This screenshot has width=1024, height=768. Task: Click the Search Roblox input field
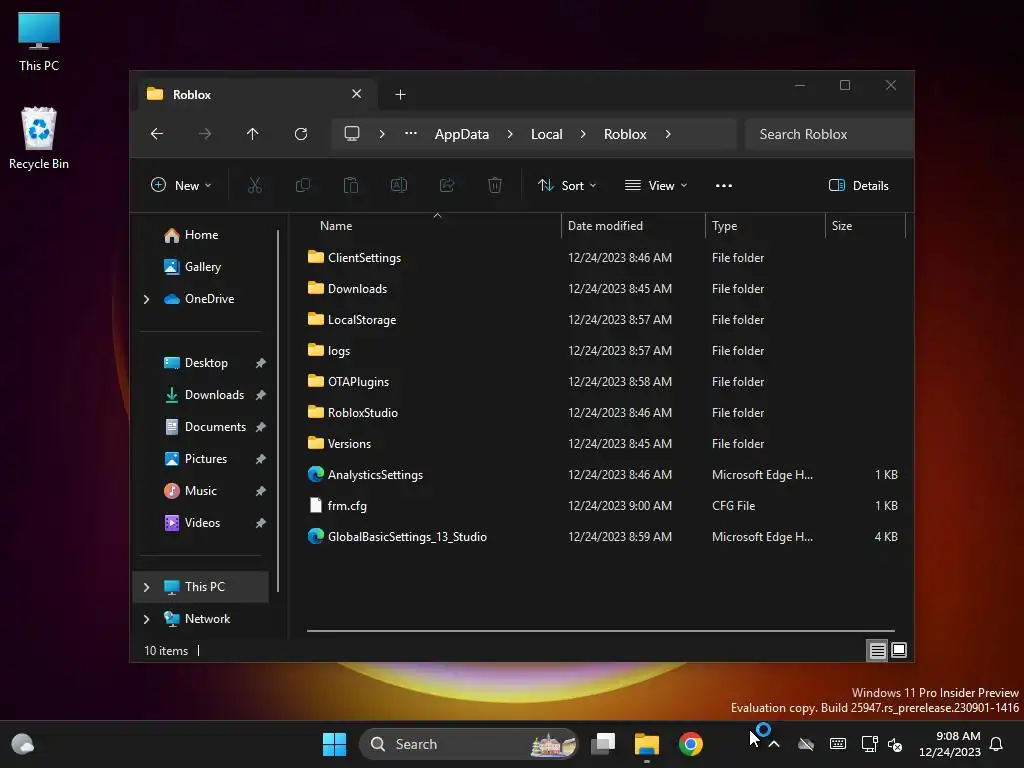[x=829, y=134]
